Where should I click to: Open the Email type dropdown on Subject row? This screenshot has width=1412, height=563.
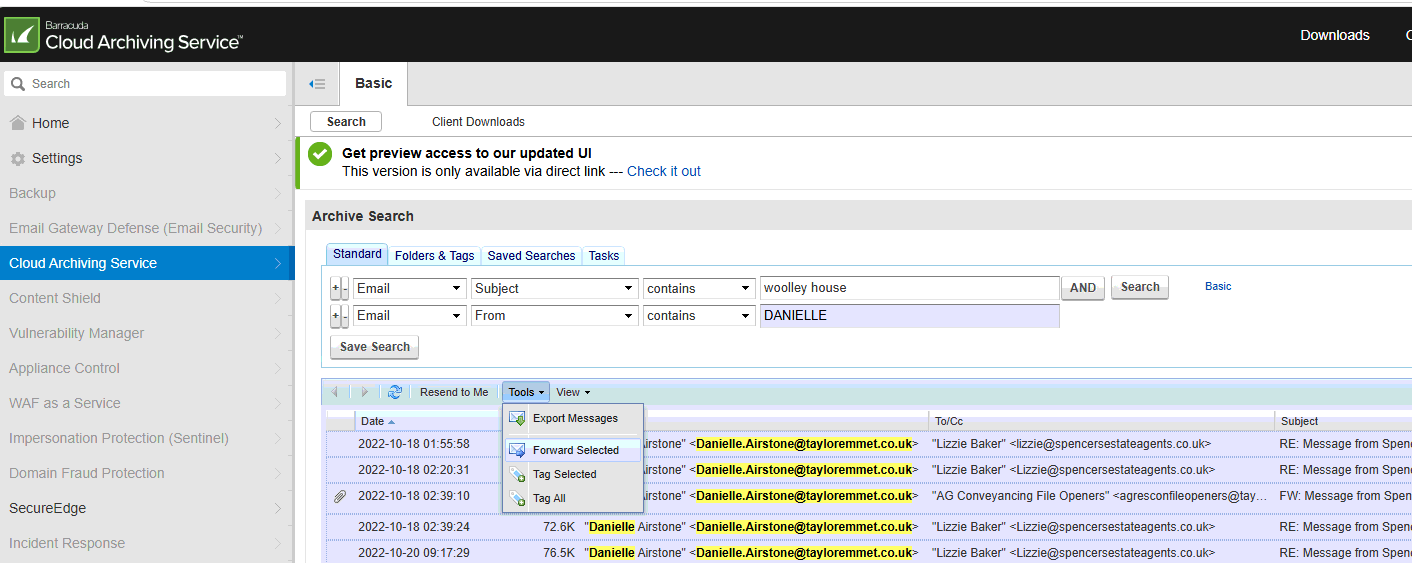coord(409,288)
